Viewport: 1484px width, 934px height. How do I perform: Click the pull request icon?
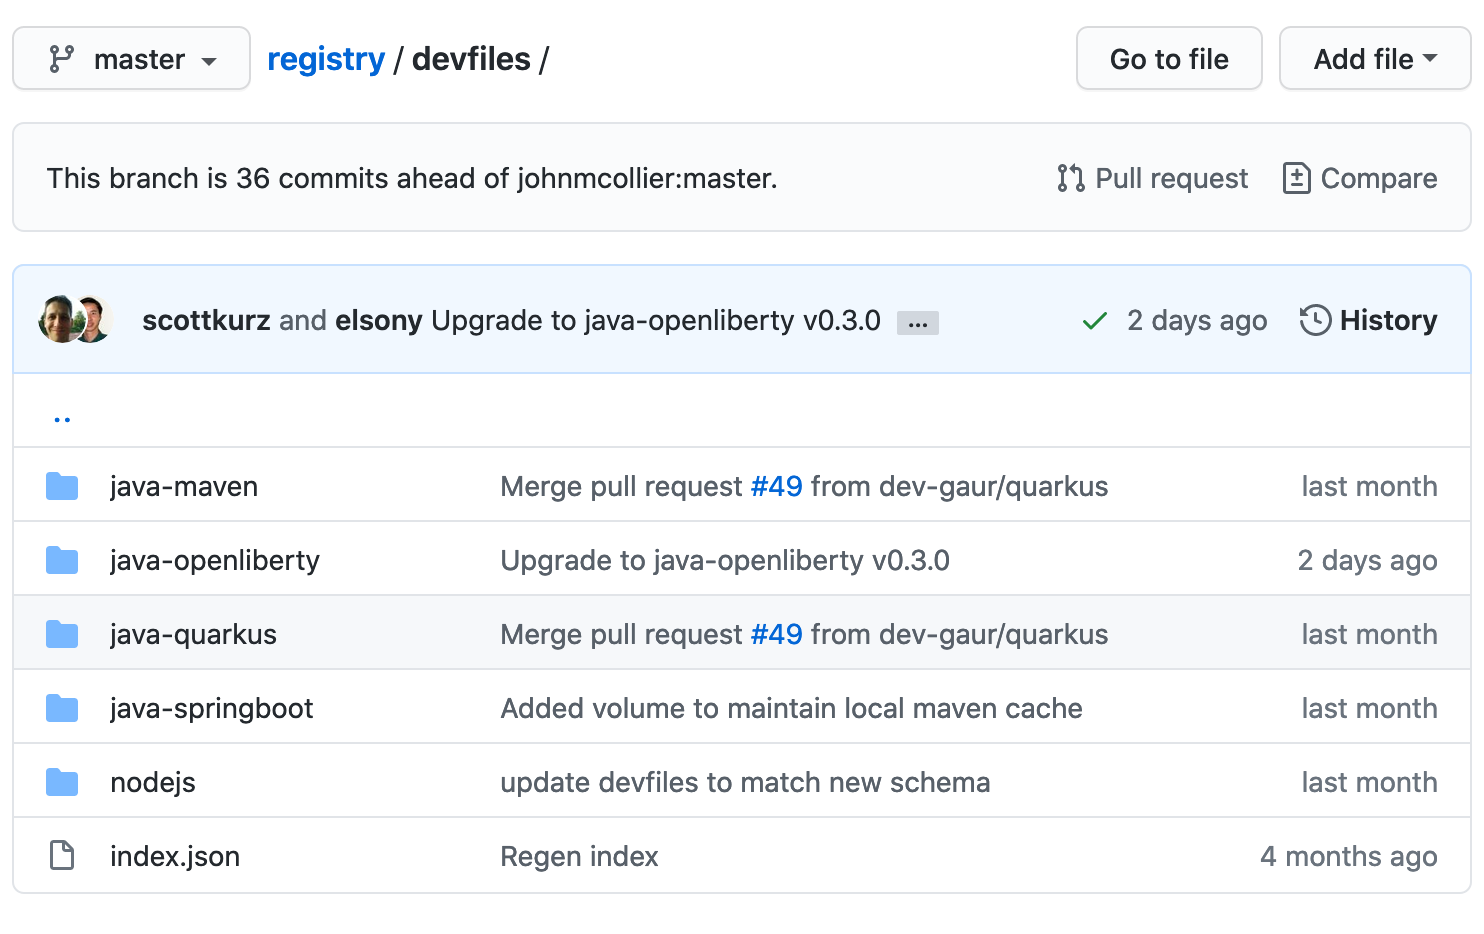[1070, 178]
